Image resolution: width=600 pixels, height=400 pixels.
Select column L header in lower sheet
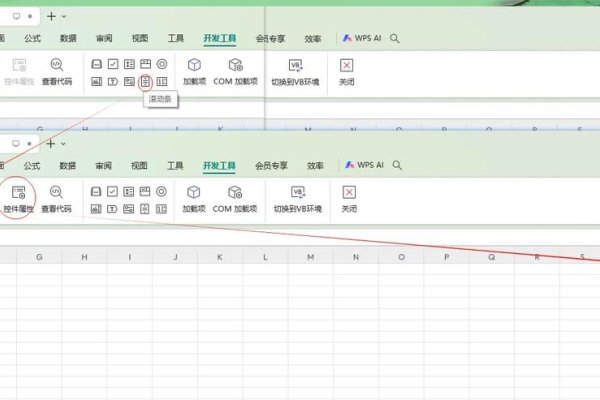(265, 257)
